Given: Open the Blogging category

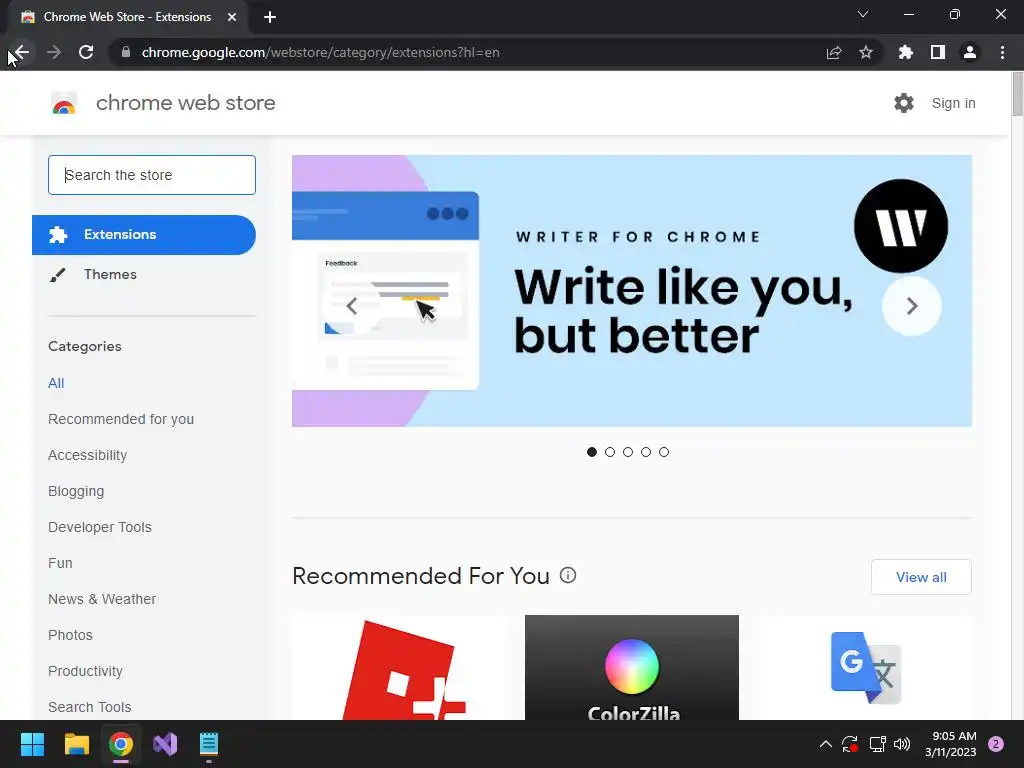Looking at the screenshot, I should (x=76, y=491).
